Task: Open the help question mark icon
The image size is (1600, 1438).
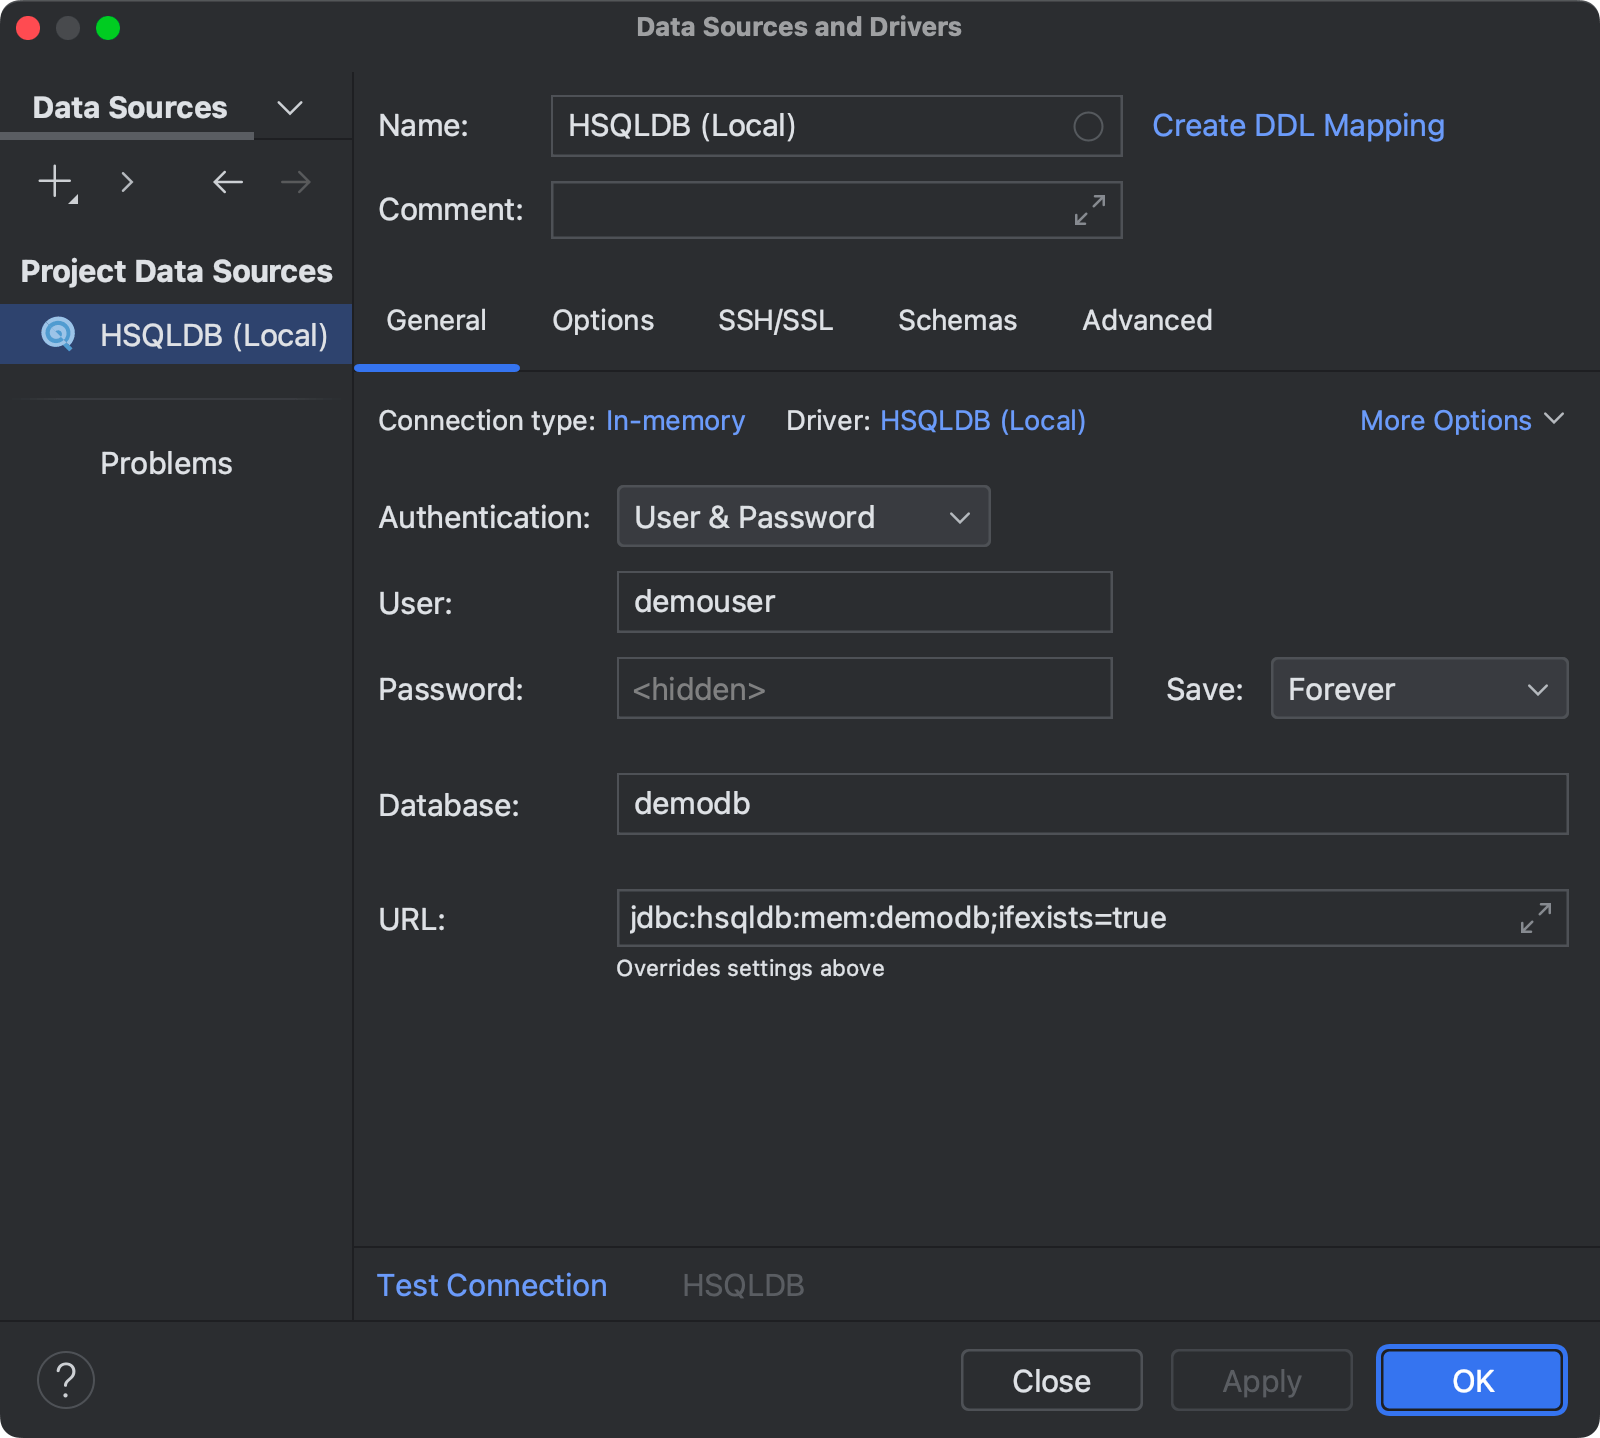Action: [x=65, y=1380]
